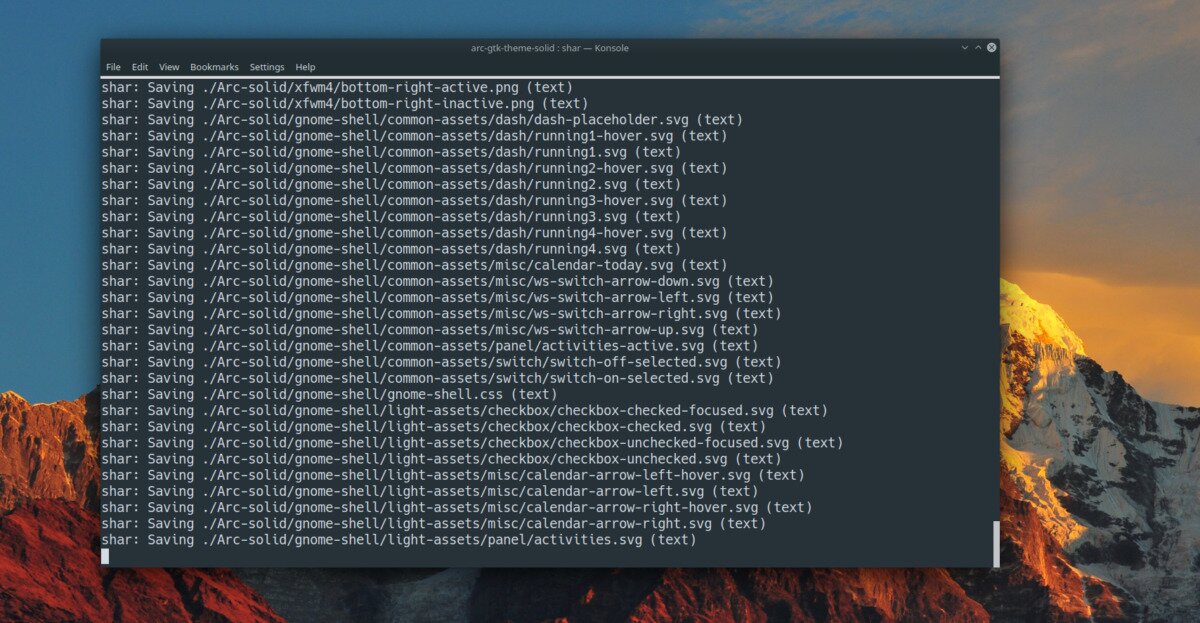Click the switch-on-selected.svg line
The image size is (1200, 623).
pyautogui.click(x=438, y=378)
